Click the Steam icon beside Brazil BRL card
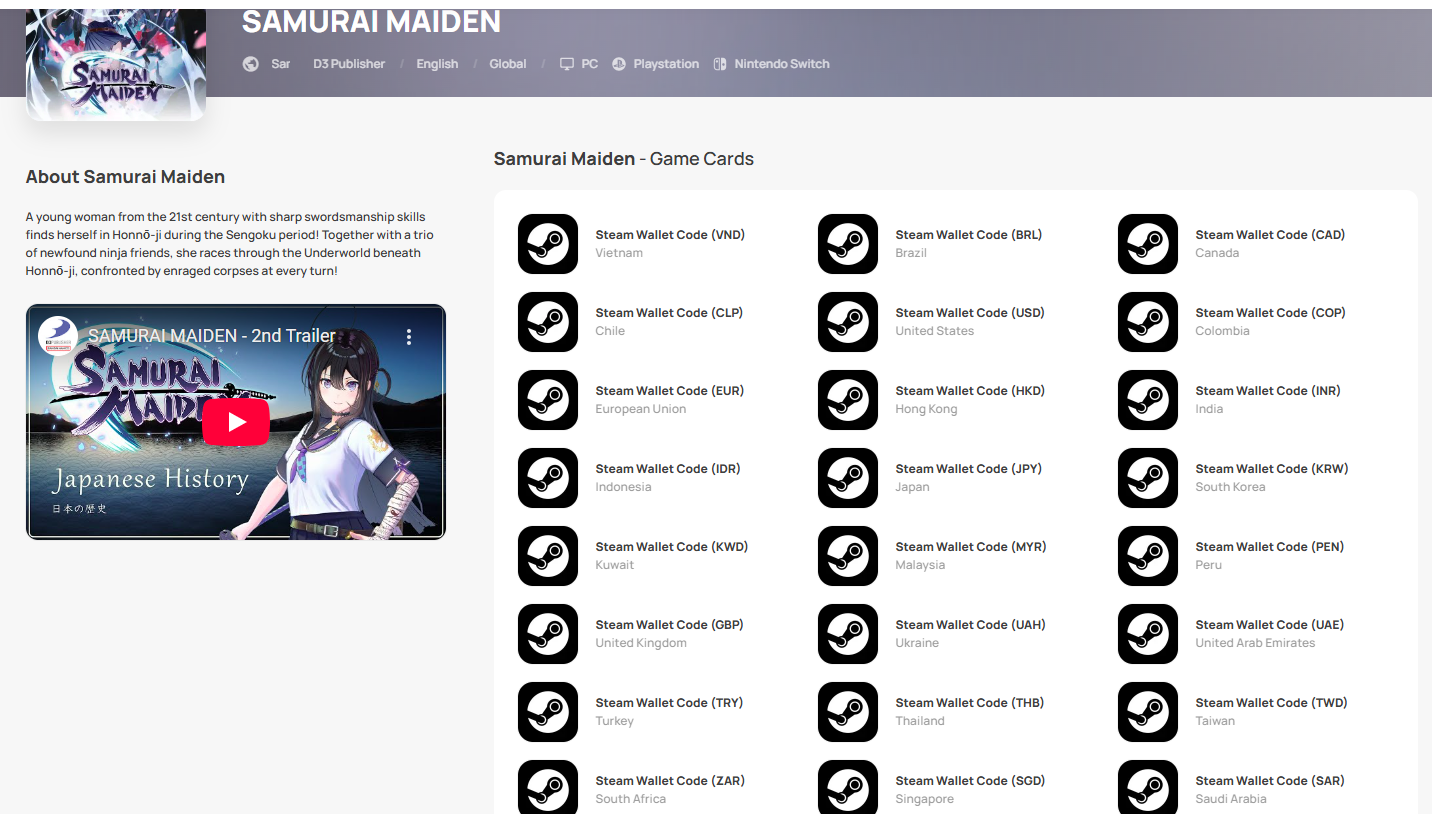 (848, 244)
